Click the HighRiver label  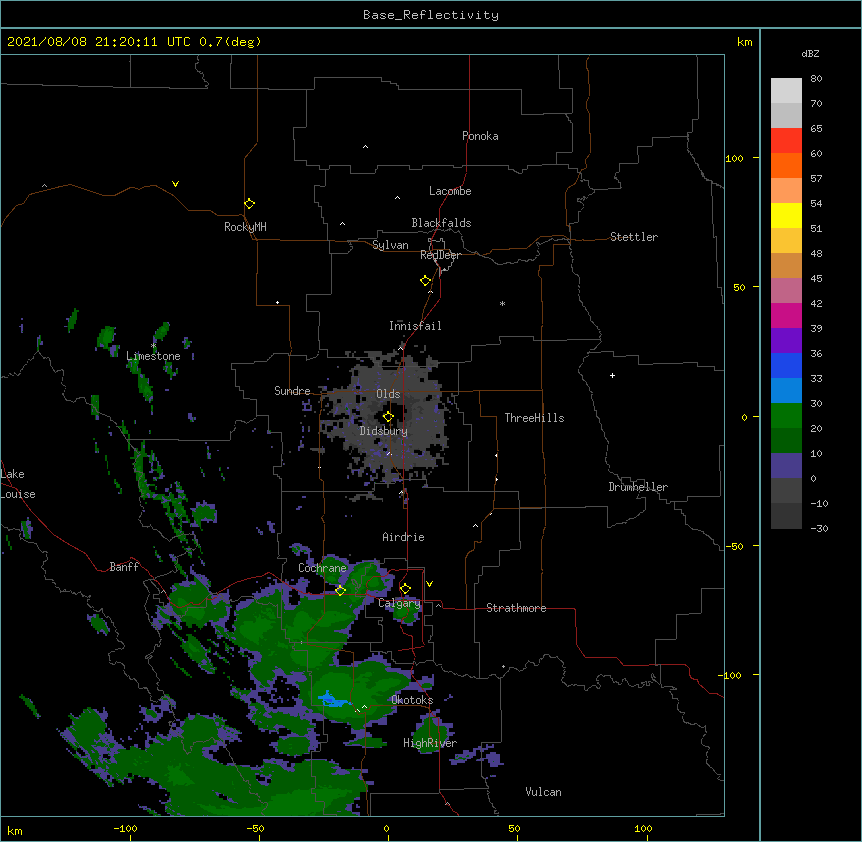tap(430, 743)
